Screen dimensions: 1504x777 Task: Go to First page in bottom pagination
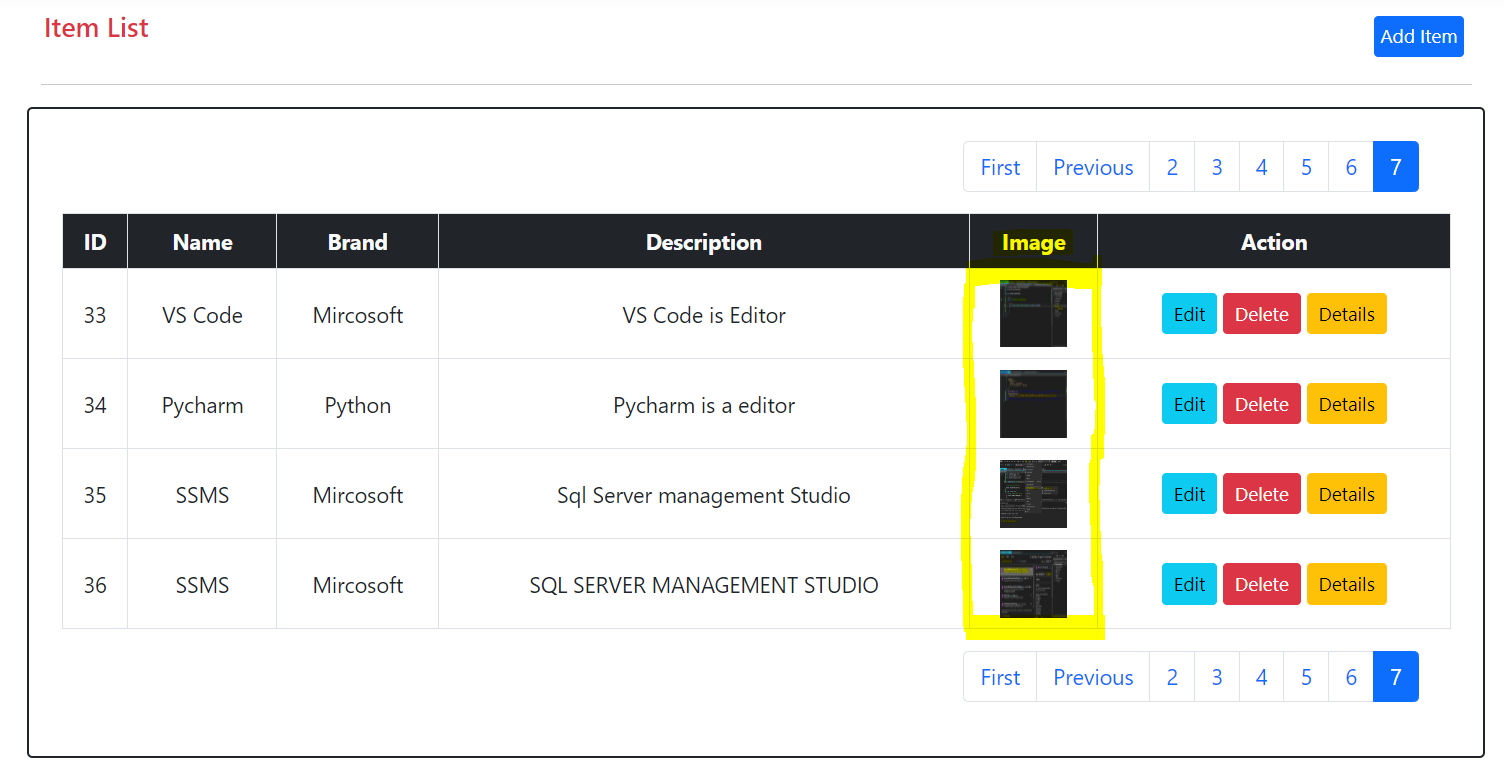point(1000,677)
